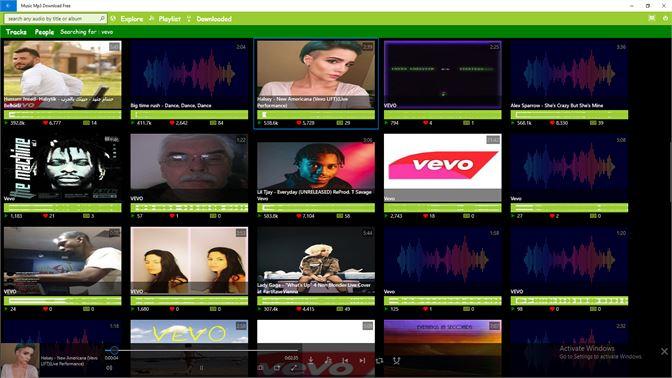Open Big time rush Dance, Dance, Dance thumbnail

(x=189, y=75)
